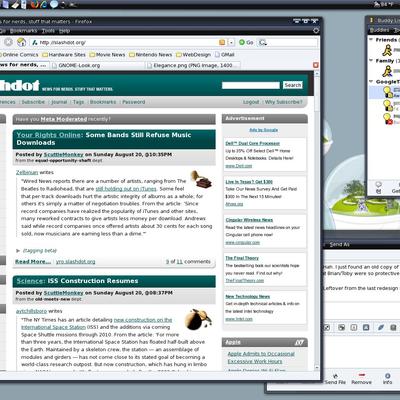Collapse the Google Talk group in Buddy List

click(371, 82)
